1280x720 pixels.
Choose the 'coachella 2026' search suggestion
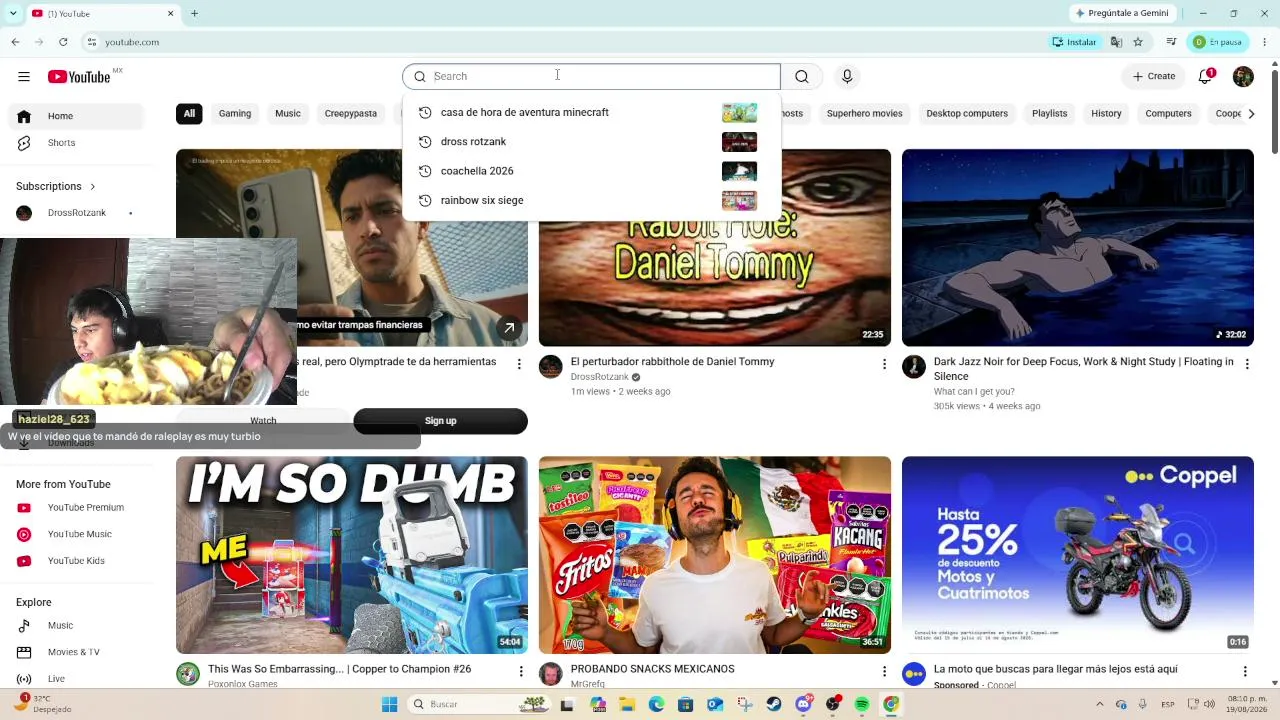[591, 171]
